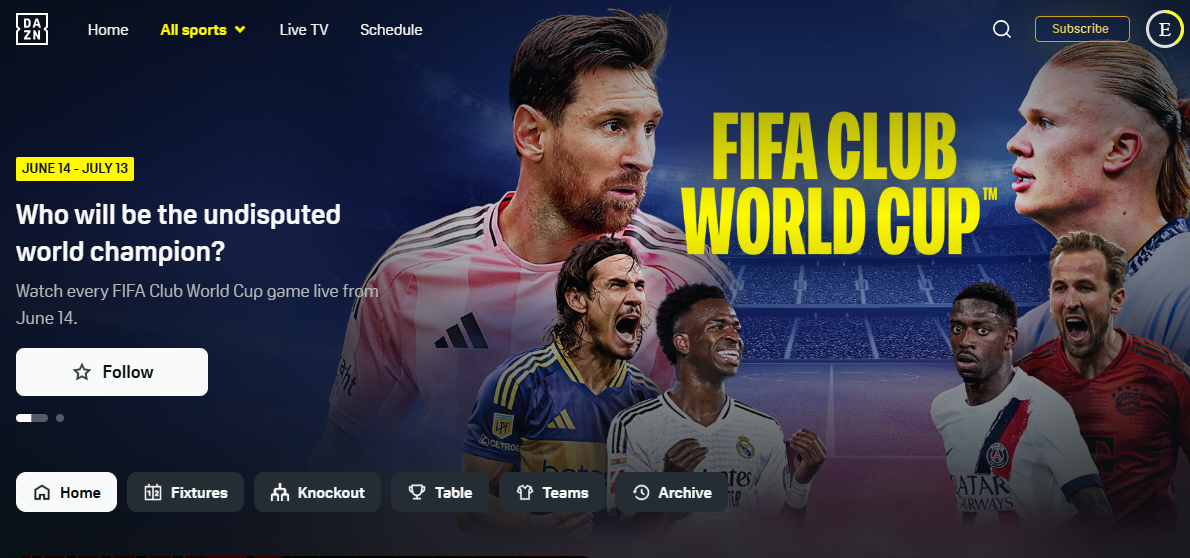Open the Schedule page
This screenshot has height=558, width=1190.
tap(391, 30)
